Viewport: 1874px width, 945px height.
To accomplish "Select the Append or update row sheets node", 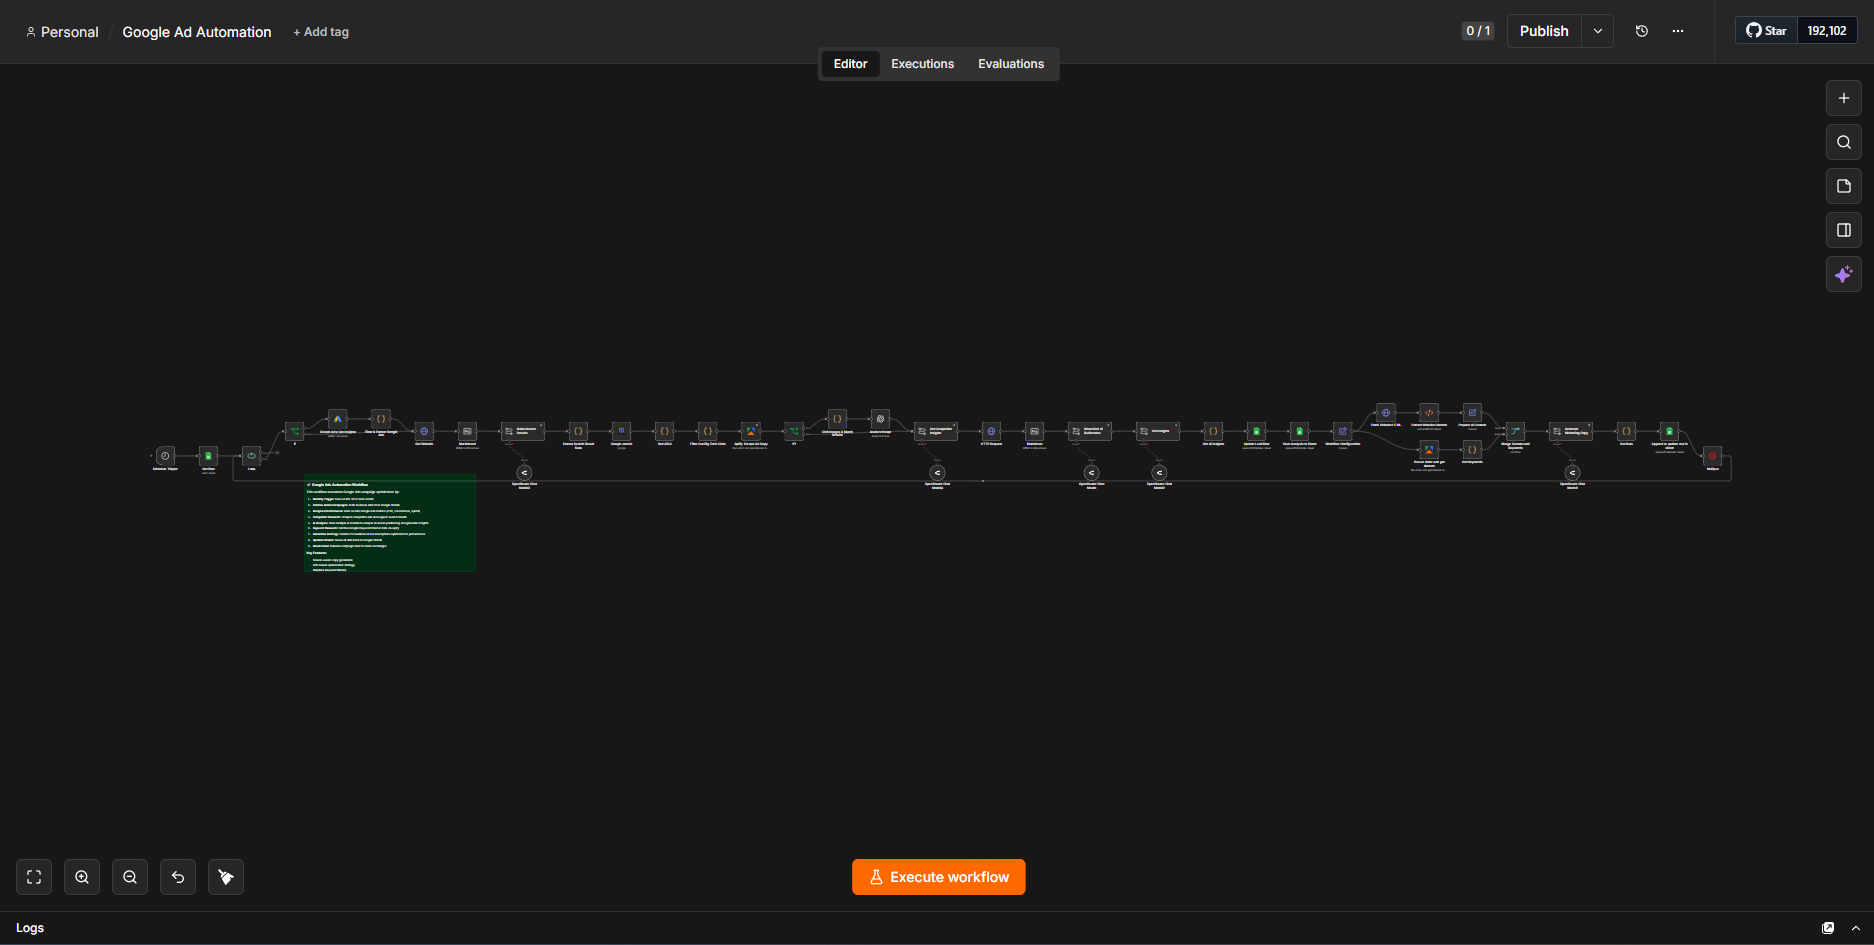I will coord(1669,431).
